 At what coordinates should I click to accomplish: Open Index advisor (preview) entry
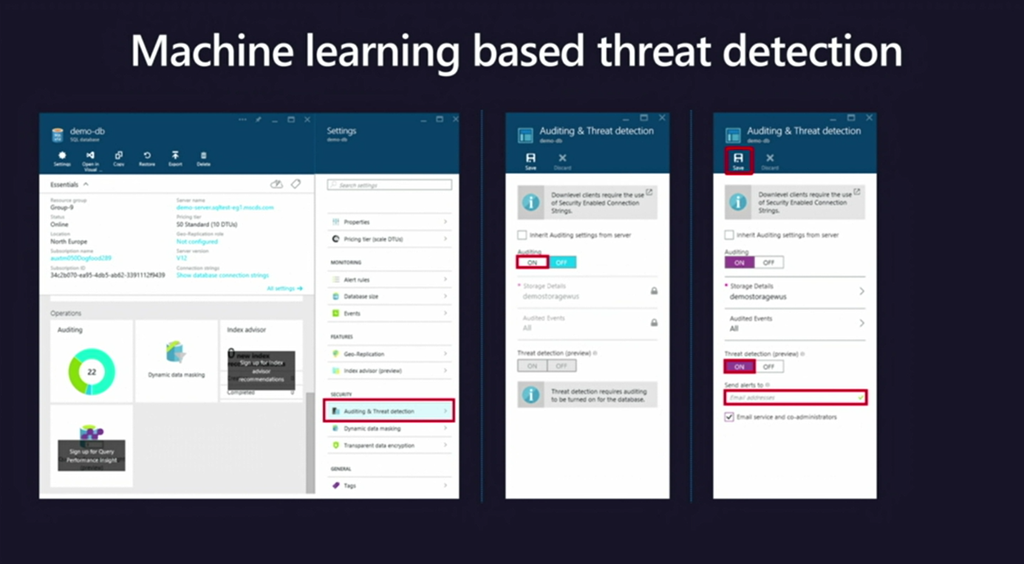point(390,371)
